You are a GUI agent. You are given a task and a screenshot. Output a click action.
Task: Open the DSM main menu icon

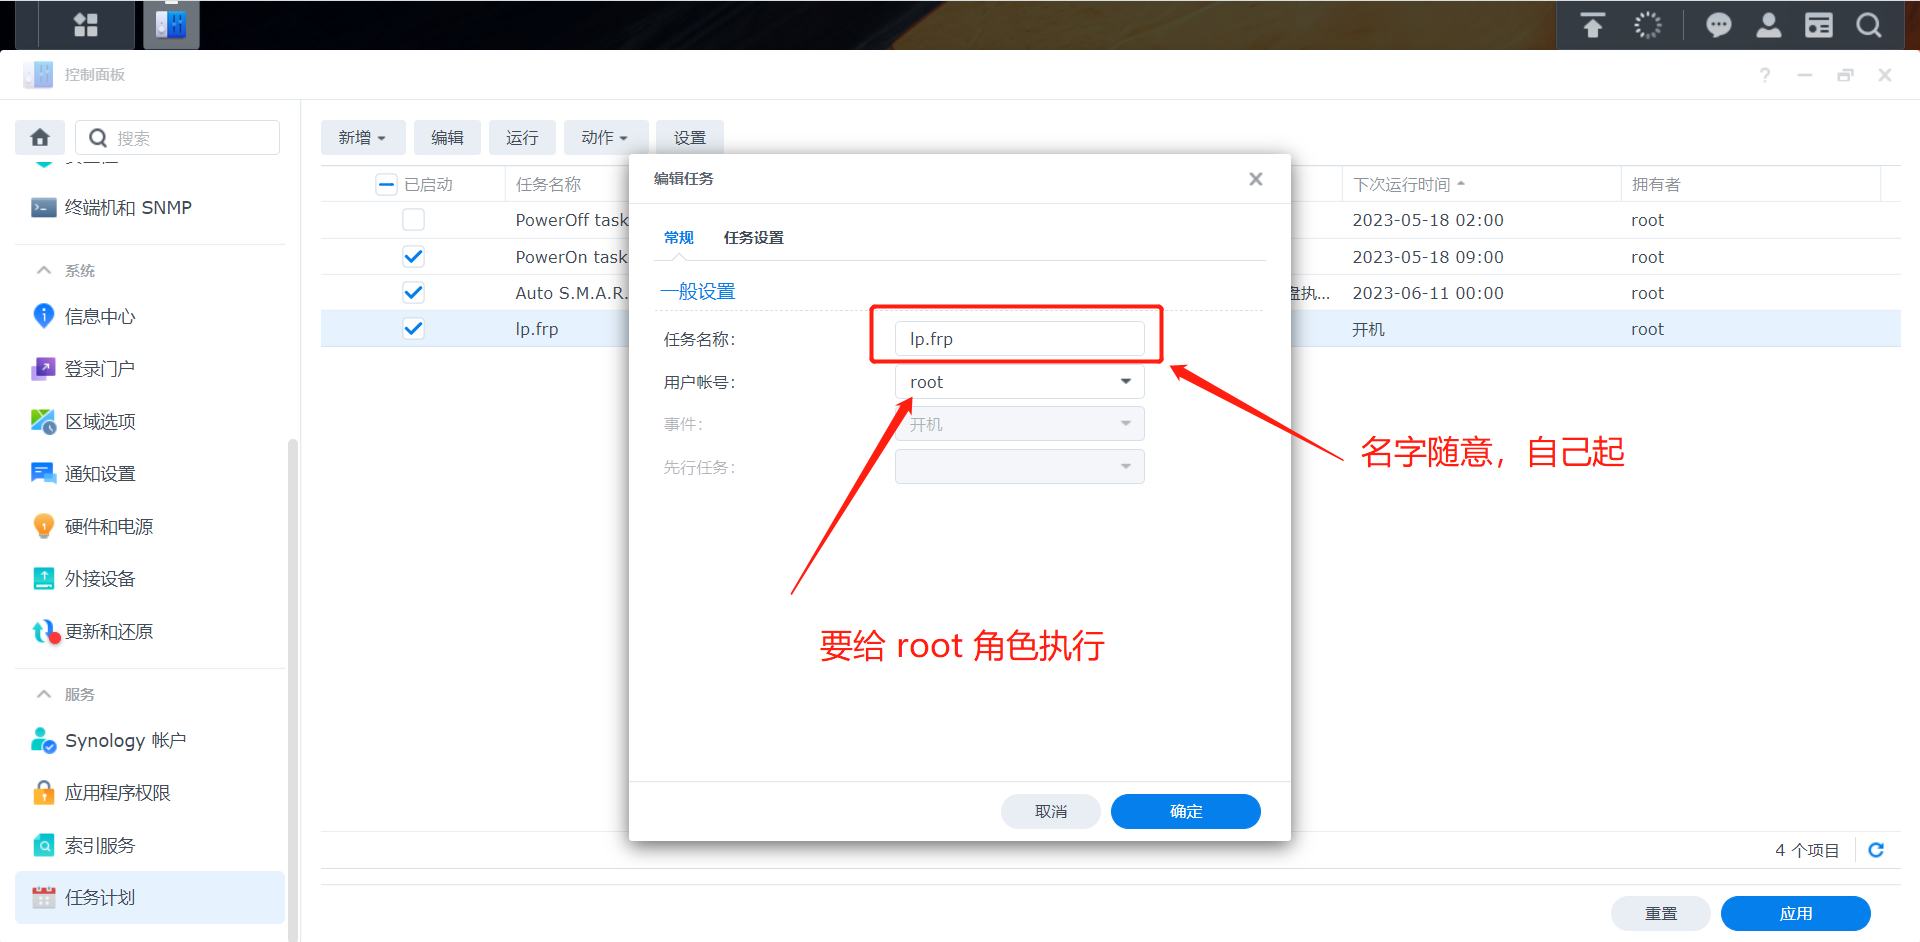[x=86, y=25]
